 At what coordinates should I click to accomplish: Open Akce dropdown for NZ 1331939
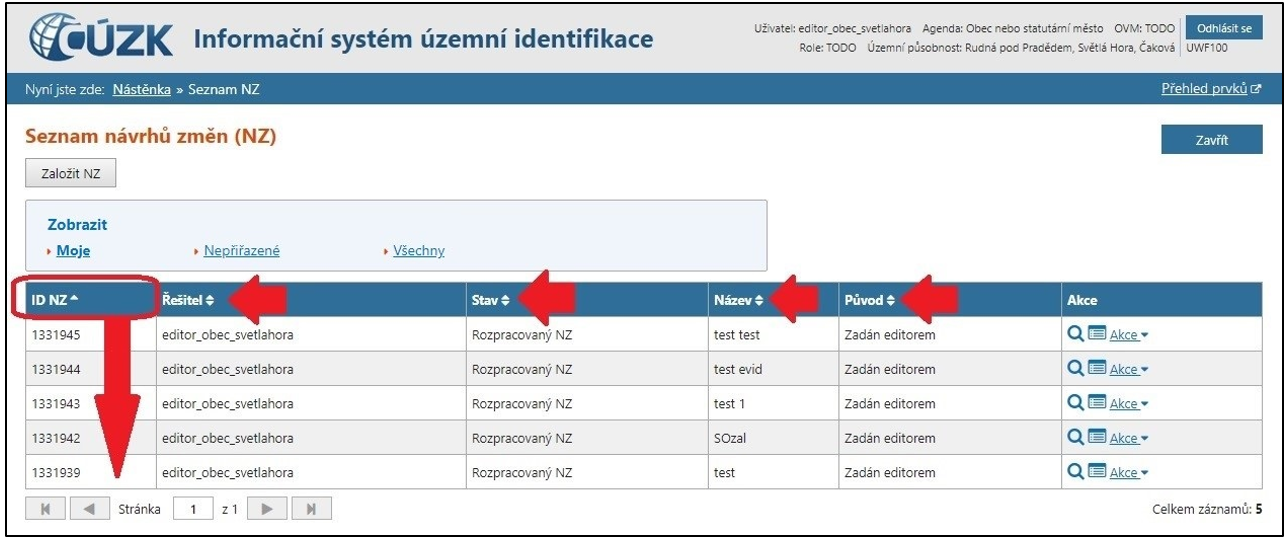click(1129, 473)
